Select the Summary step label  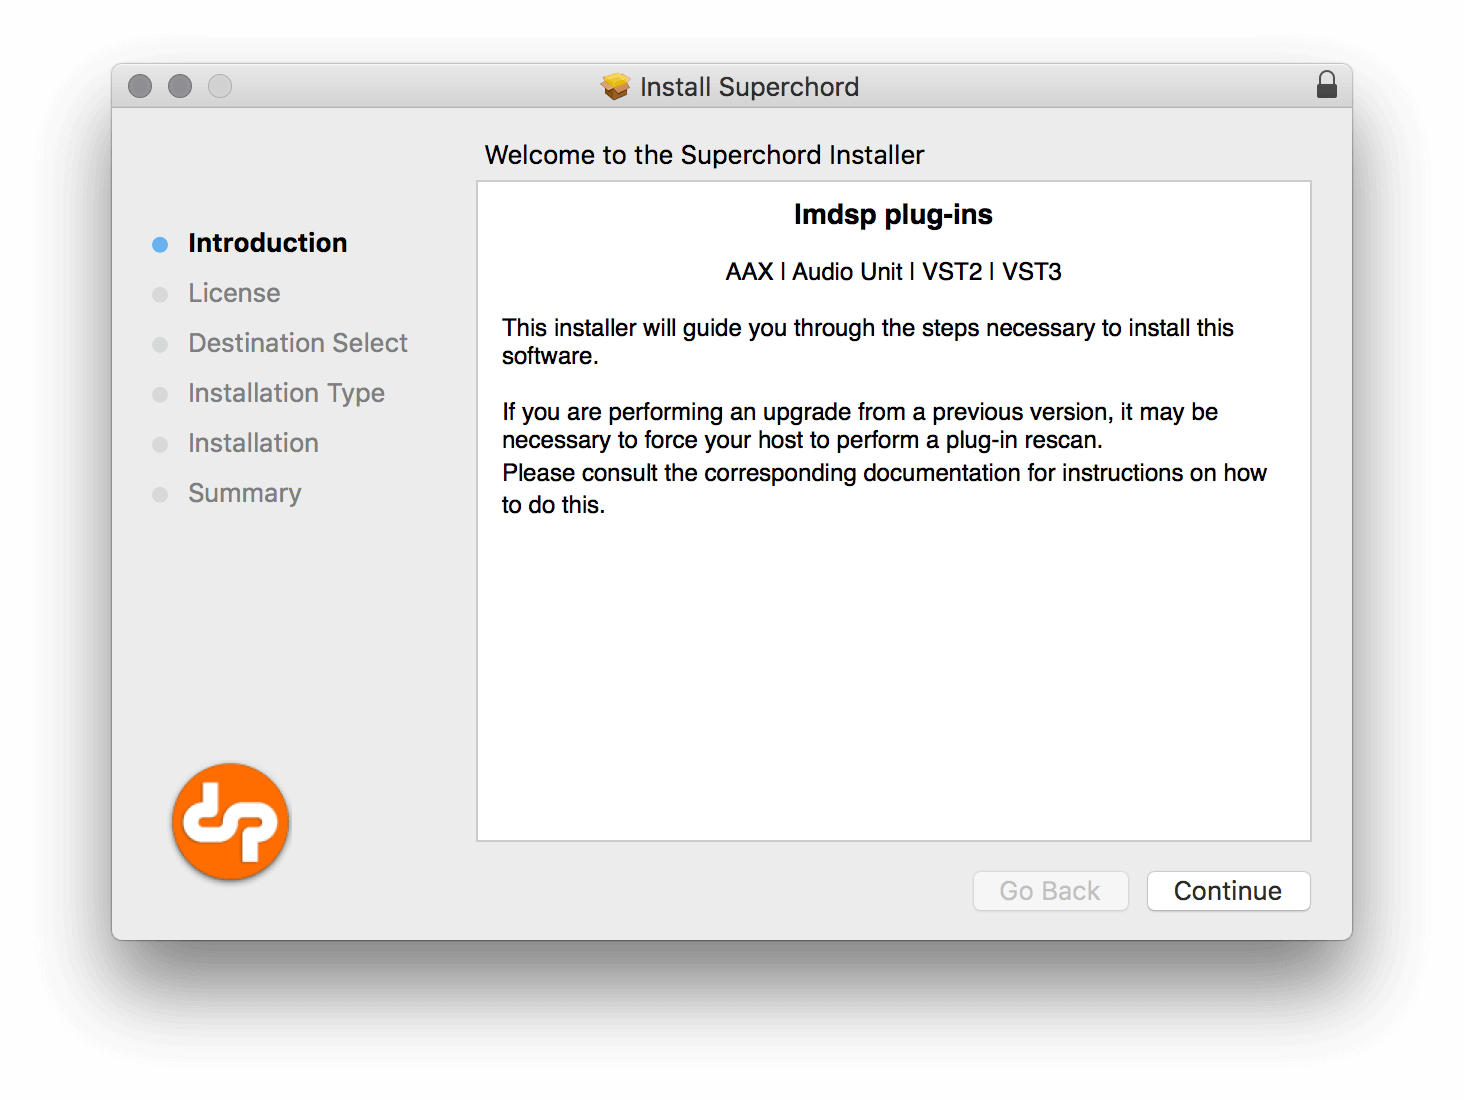click(244, 493)
